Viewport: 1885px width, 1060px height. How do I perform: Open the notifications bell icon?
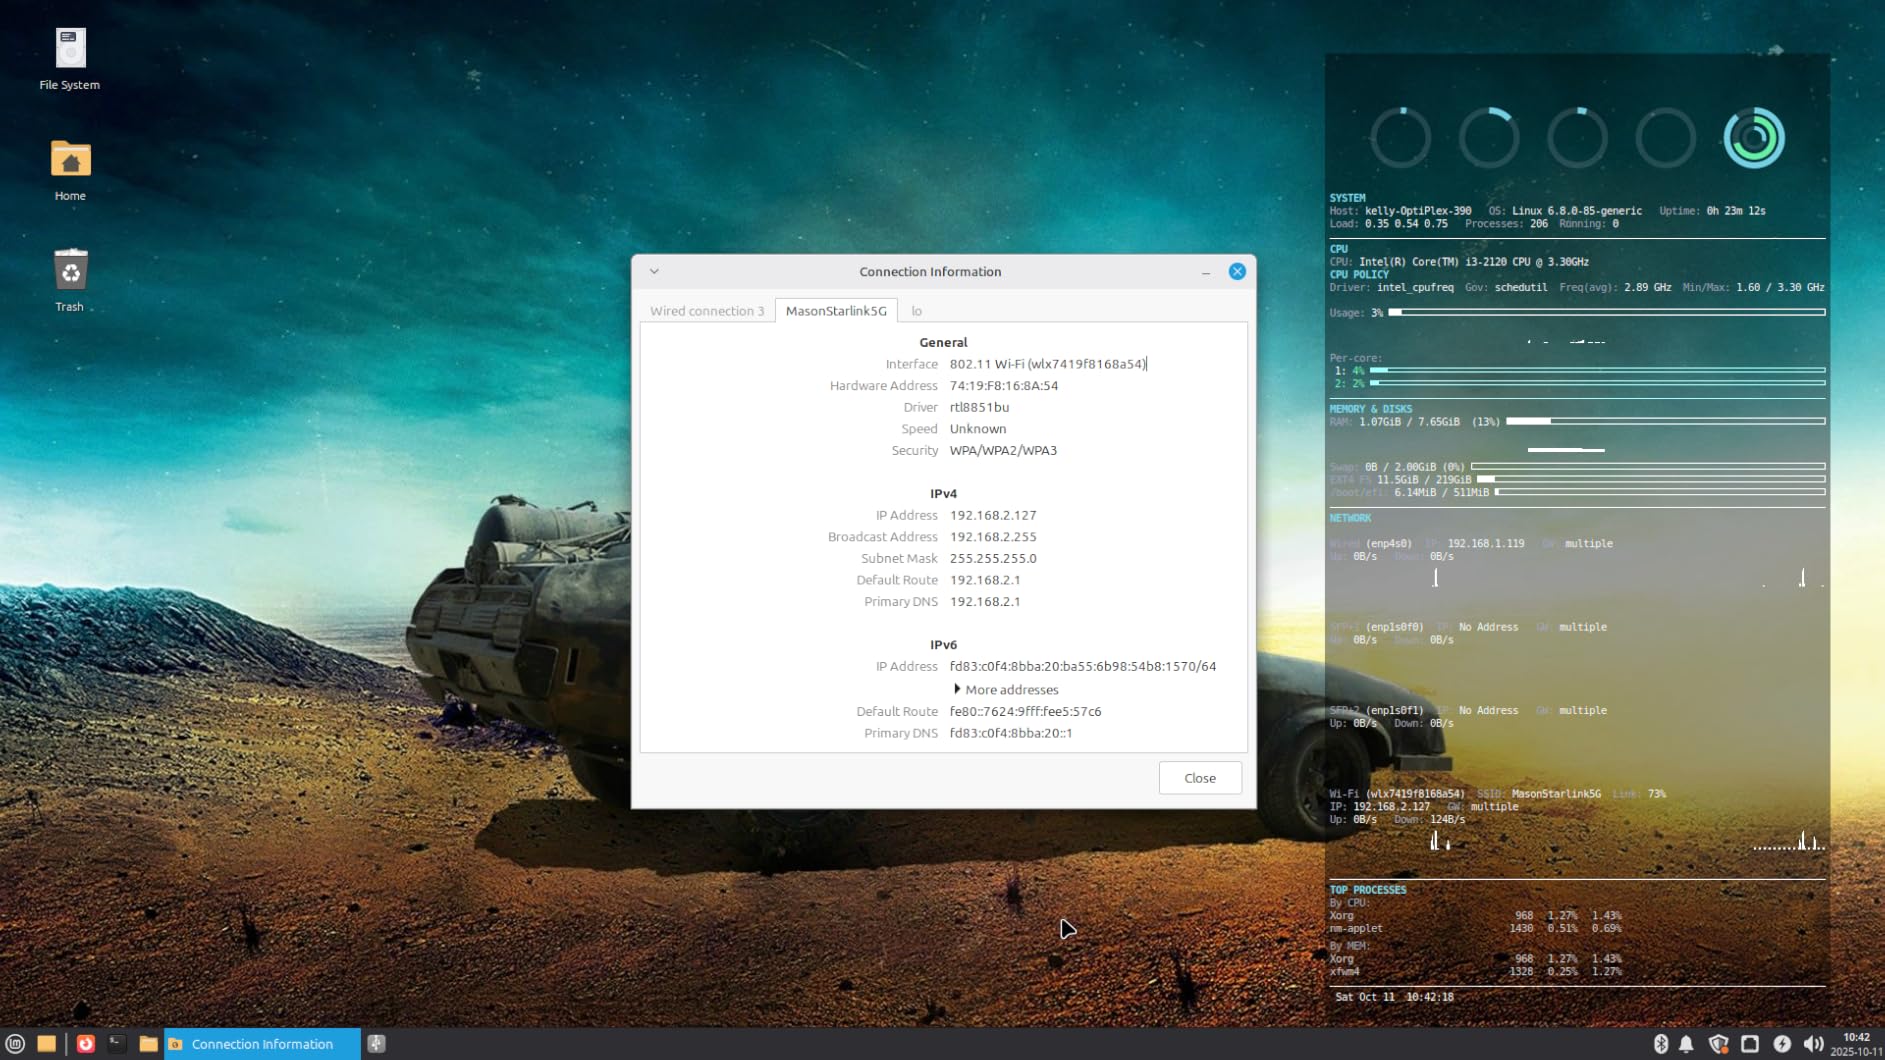click(x=1686, y=1044)
